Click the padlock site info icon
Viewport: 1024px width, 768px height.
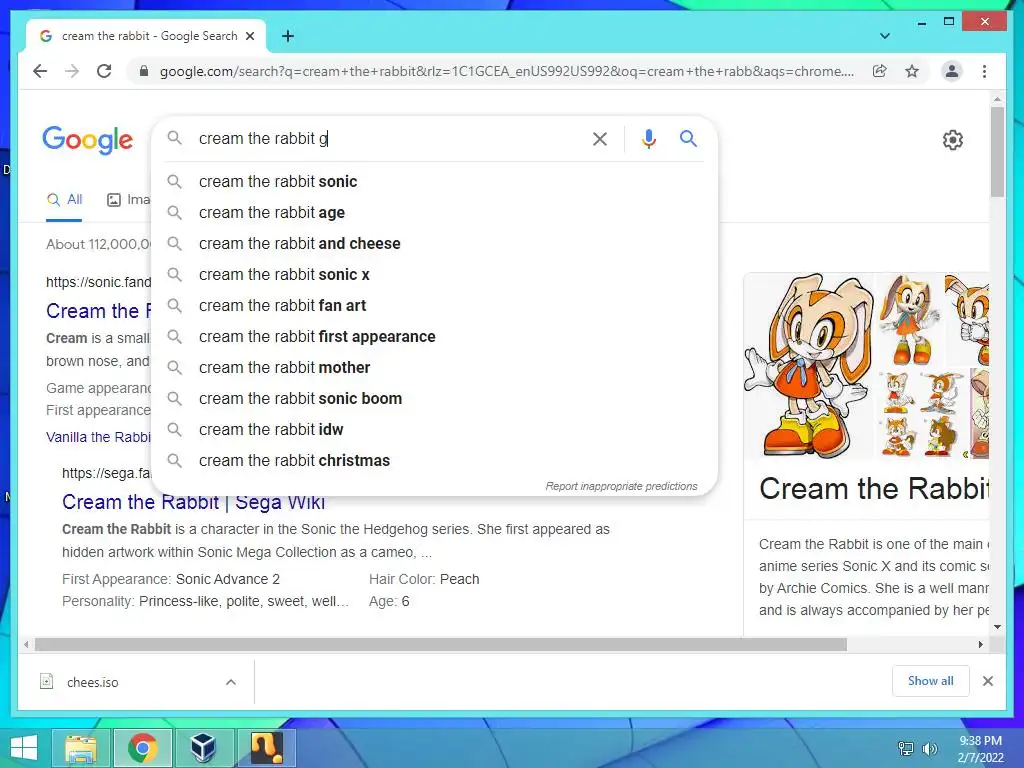144,71
